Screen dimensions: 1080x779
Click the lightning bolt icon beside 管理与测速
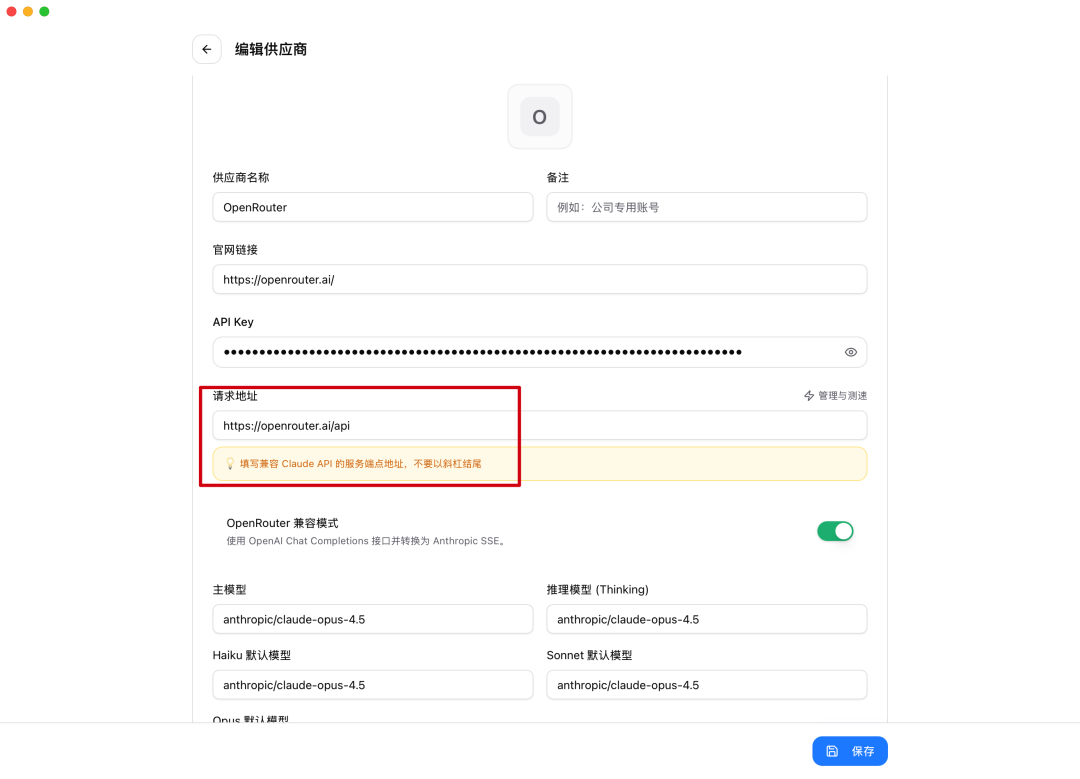tap(807, 395)
